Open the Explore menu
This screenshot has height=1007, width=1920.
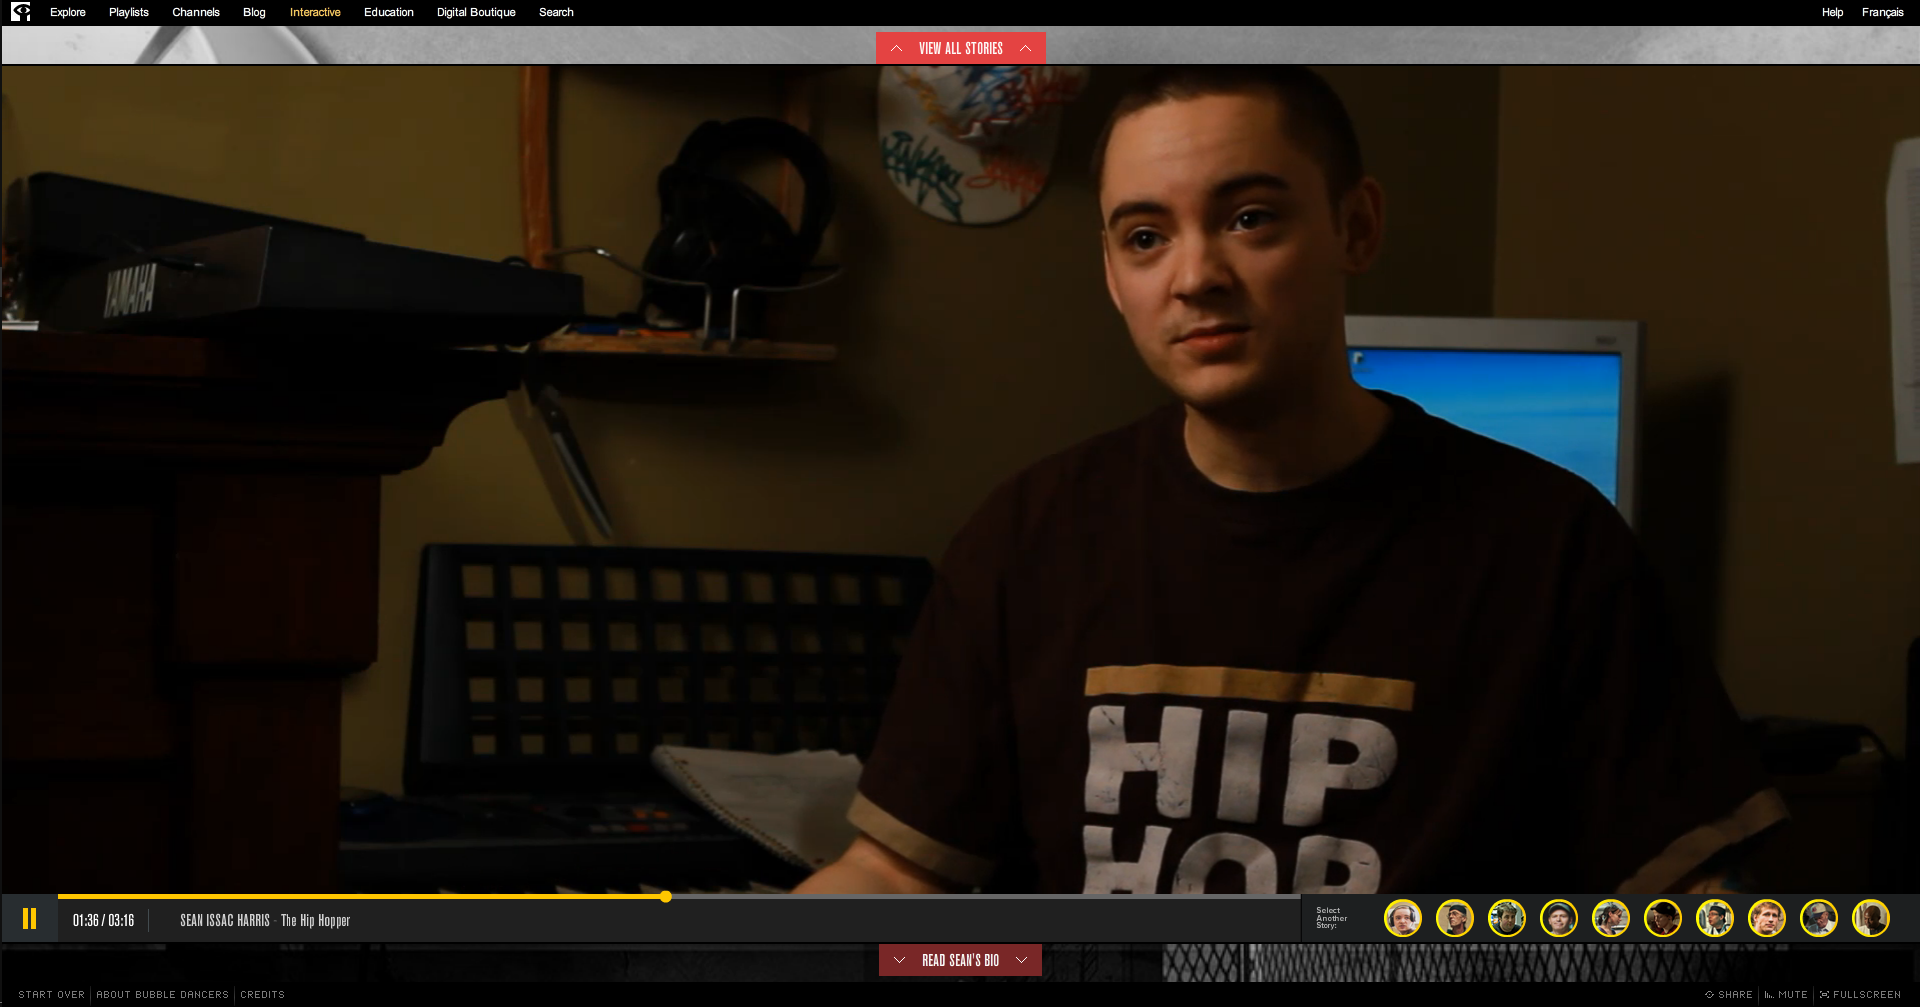[x=68, y=12]
